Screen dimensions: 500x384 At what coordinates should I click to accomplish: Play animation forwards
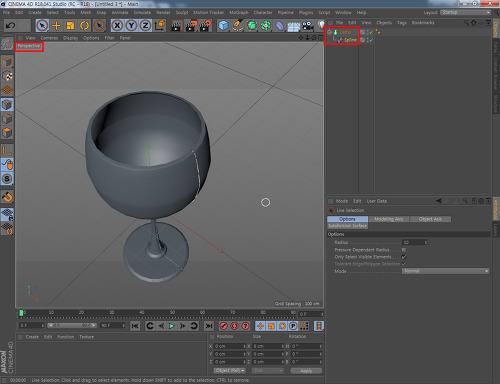pos(172,326)
